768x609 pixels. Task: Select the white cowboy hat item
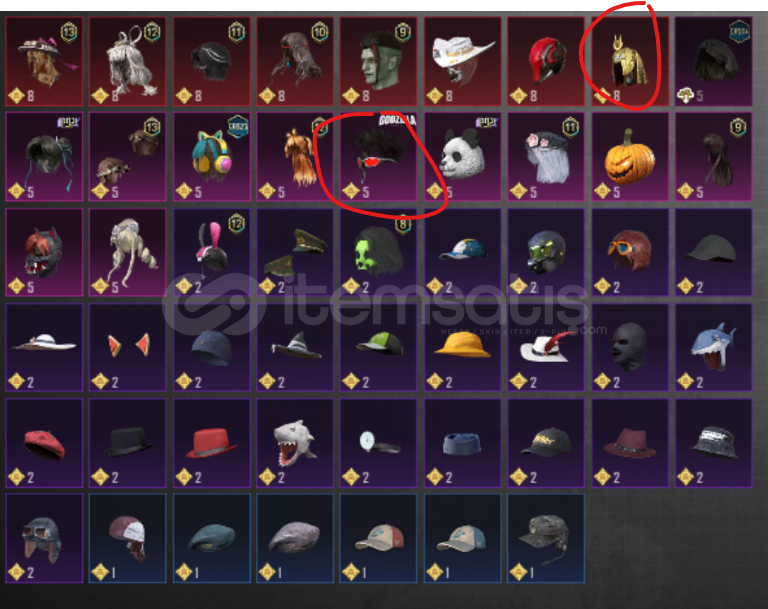[462, 61]
